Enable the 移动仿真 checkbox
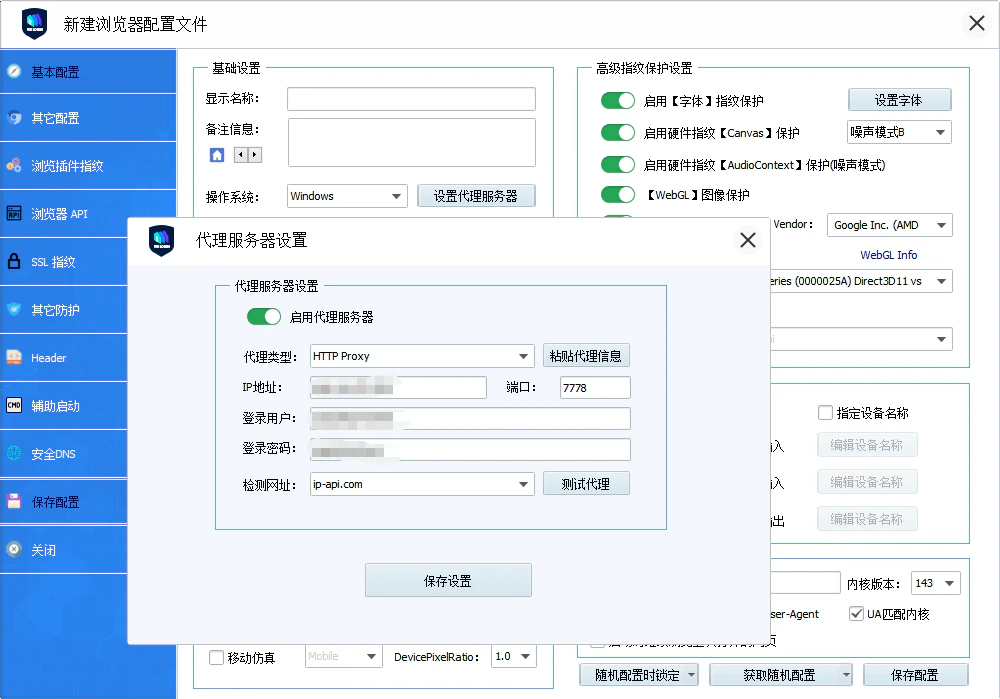1000x699 pixels. point(215,656)
